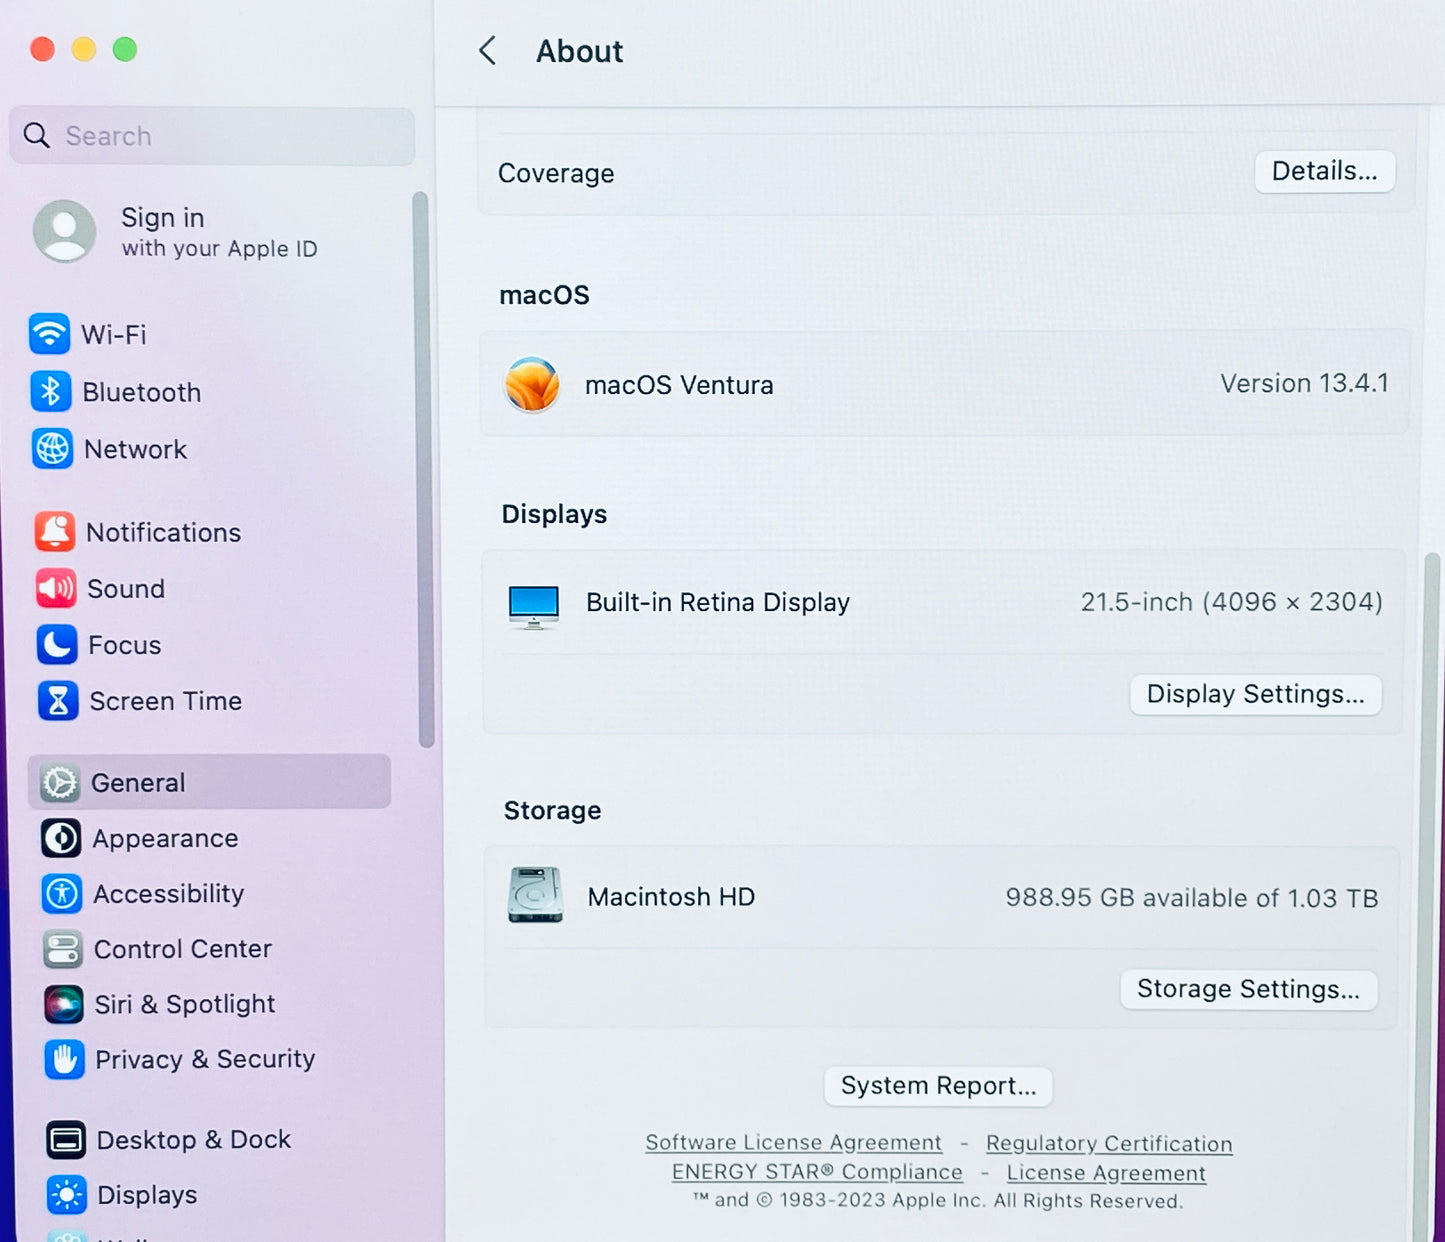Click the Siri & Spotlight icon
This screenshot has width=1445, height=1242.
pos(64,1004)
